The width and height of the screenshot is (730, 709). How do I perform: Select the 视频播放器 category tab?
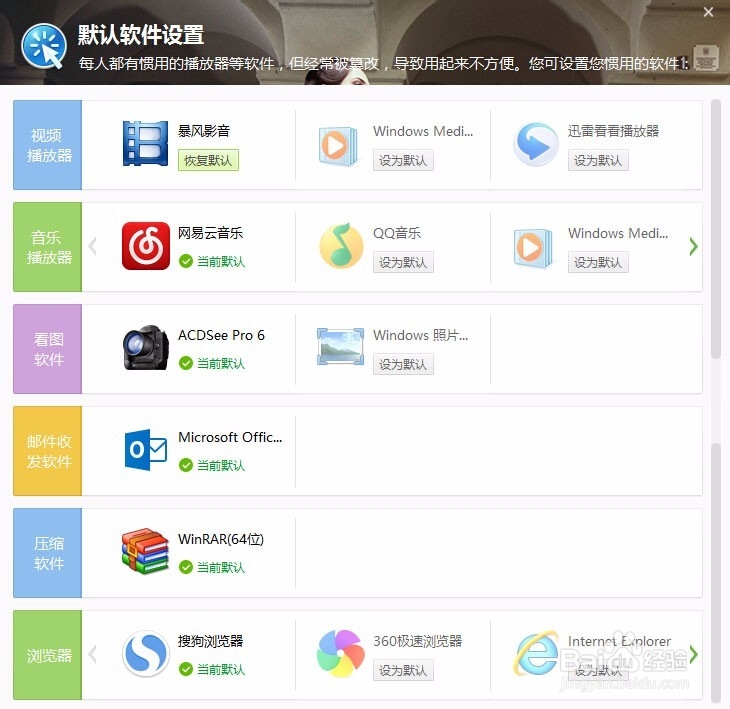[47, 145]
